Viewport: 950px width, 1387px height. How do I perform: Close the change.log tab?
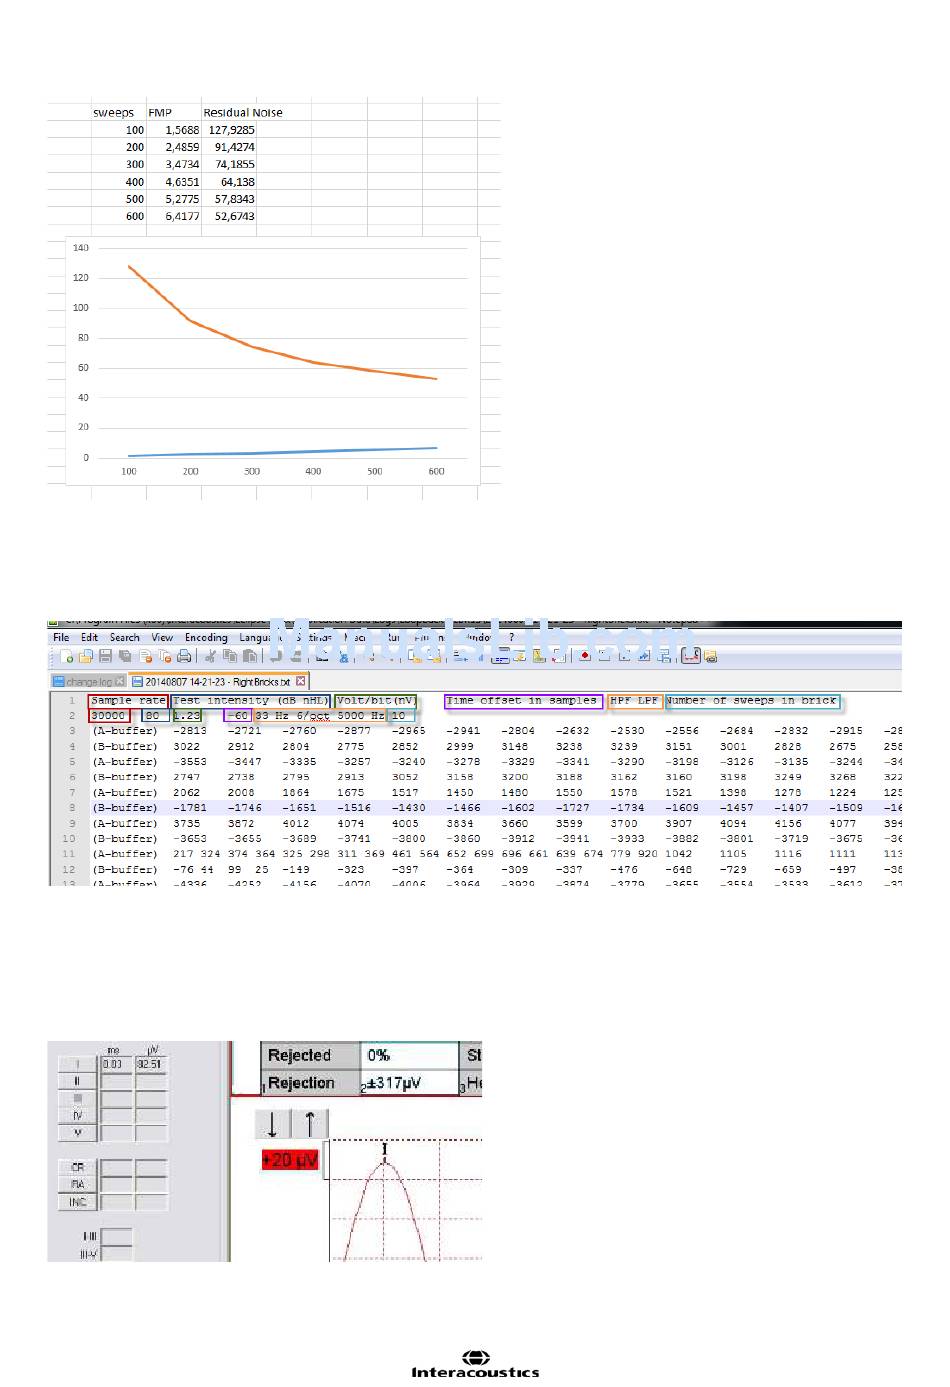pyautogui.click(x=120, y=682)
